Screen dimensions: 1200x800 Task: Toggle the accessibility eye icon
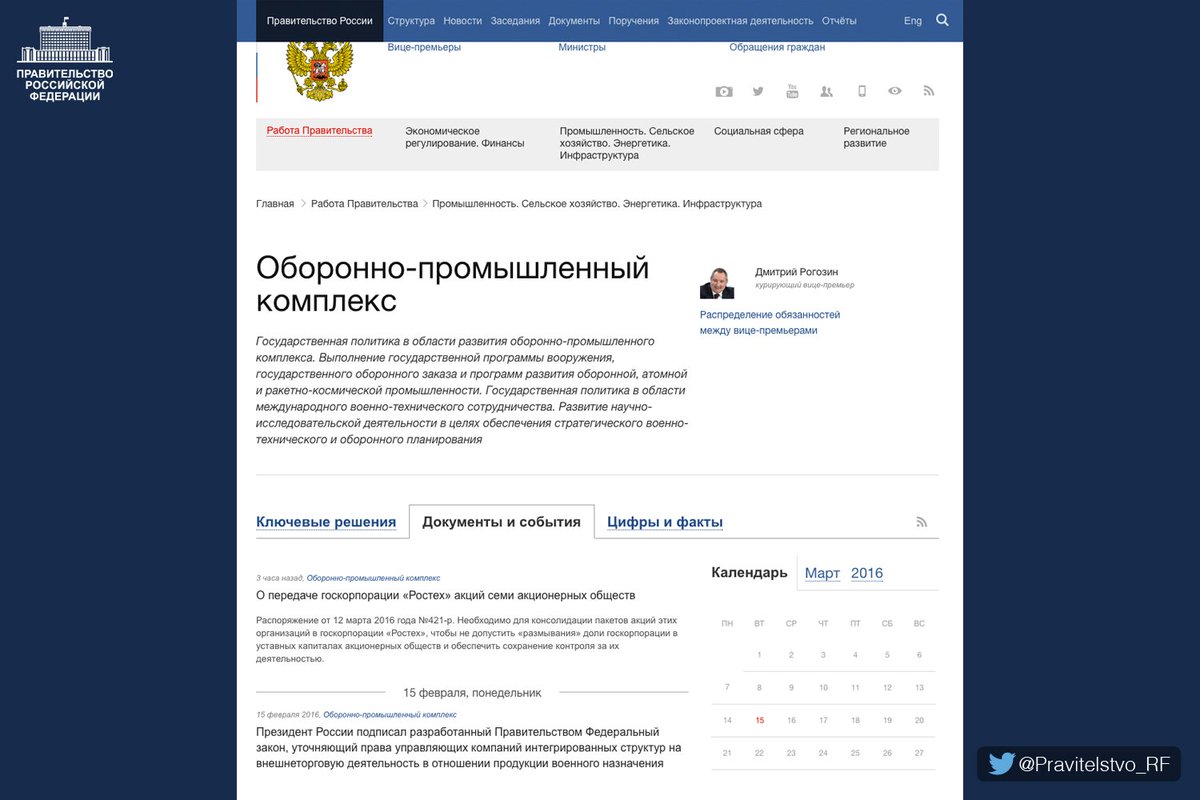coord(895,91)
